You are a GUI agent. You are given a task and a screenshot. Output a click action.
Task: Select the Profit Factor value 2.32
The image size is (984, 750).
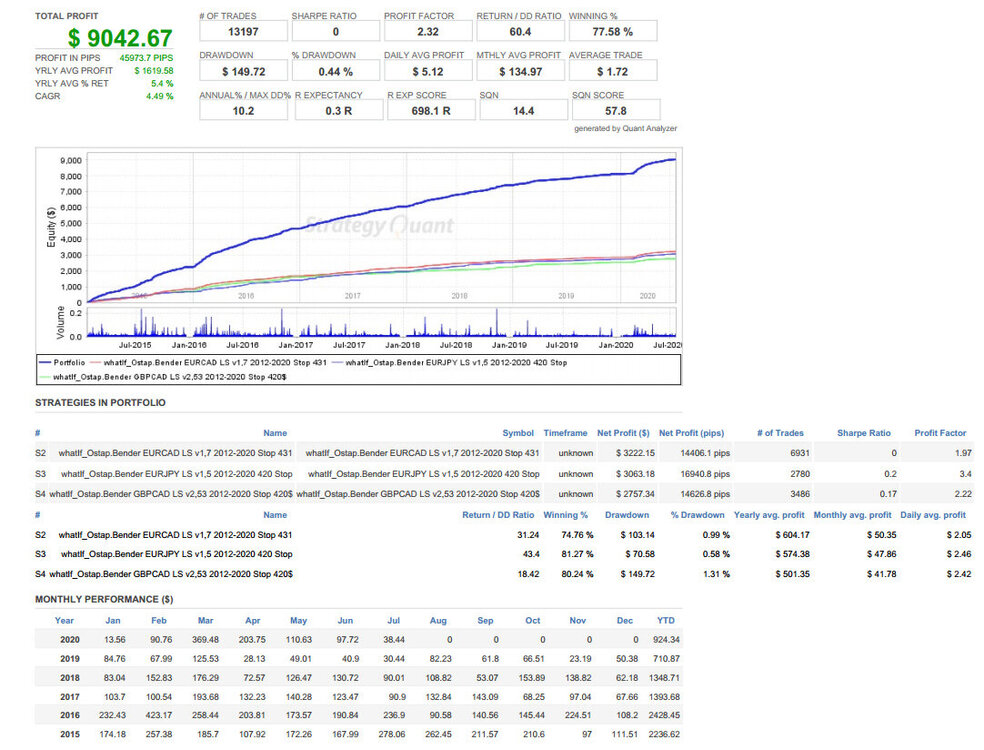coord(428,31)
